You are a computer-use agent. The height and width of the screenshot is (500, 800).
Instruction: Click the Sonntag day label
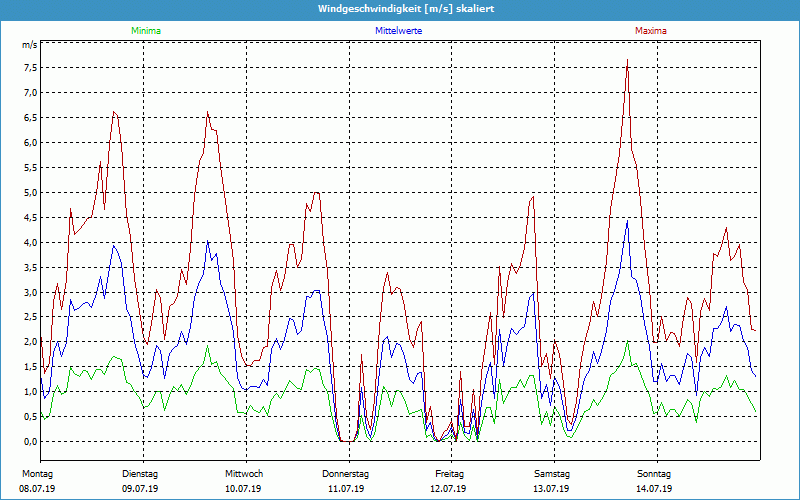[x=654, y=474]
